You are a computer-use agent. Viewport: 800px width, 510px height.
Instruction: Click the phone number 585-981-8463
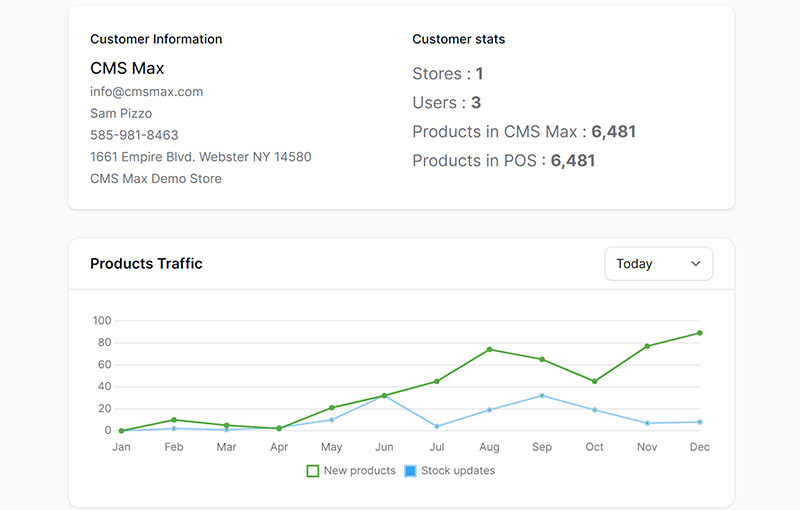point(134,135)
